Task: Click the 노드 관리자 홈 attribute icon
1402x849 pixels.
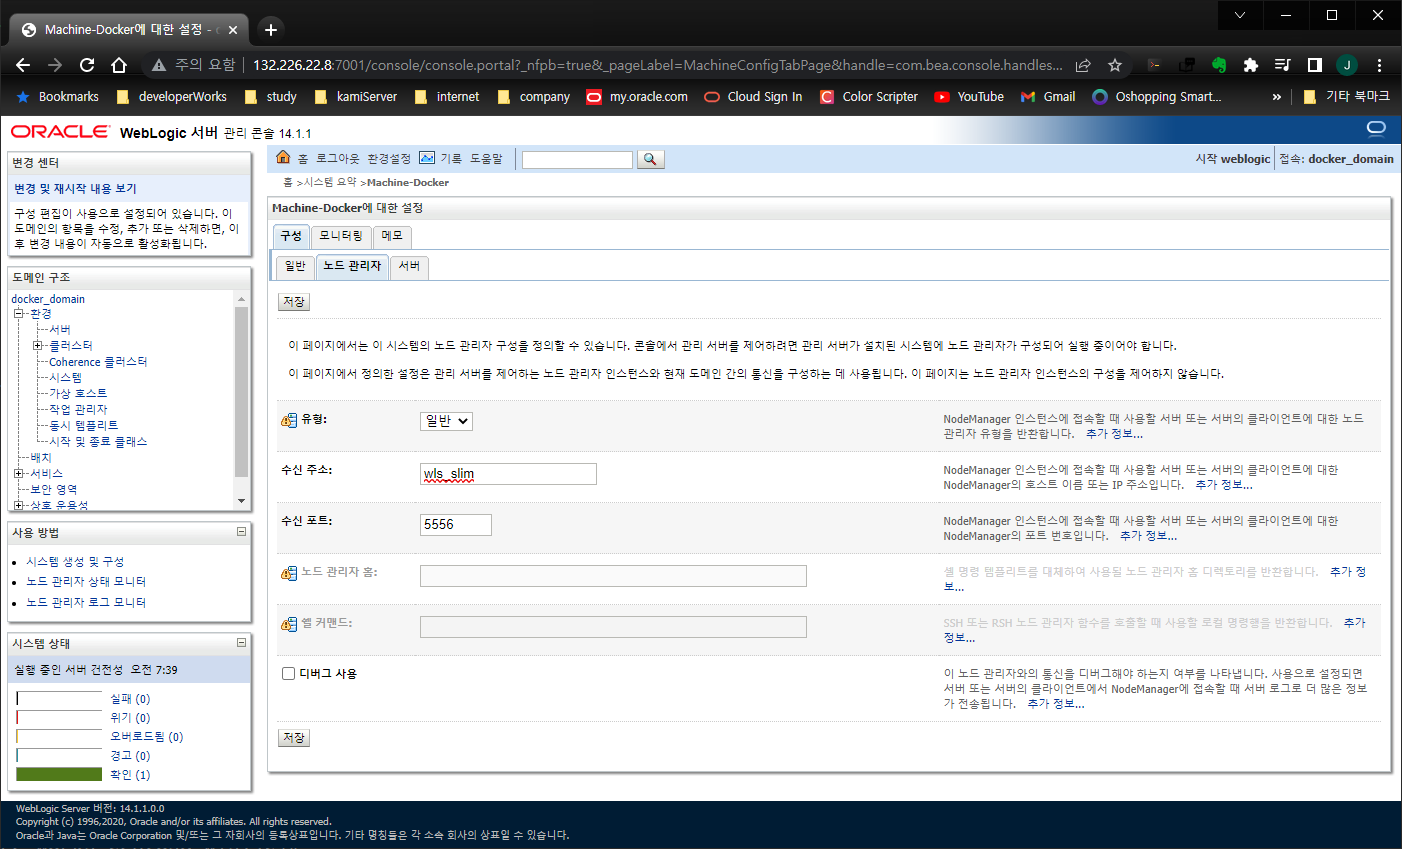Action: click(x=289, y=573)
